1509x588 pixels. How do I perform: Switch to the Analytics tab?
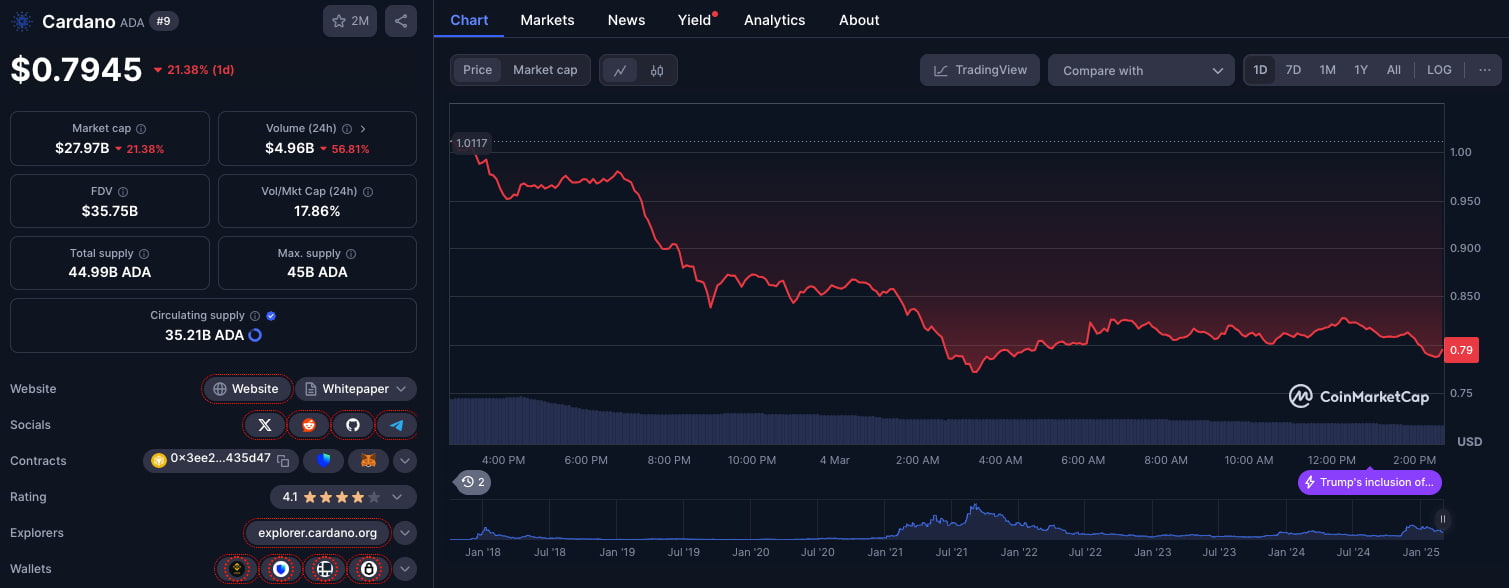pos(775,20)
